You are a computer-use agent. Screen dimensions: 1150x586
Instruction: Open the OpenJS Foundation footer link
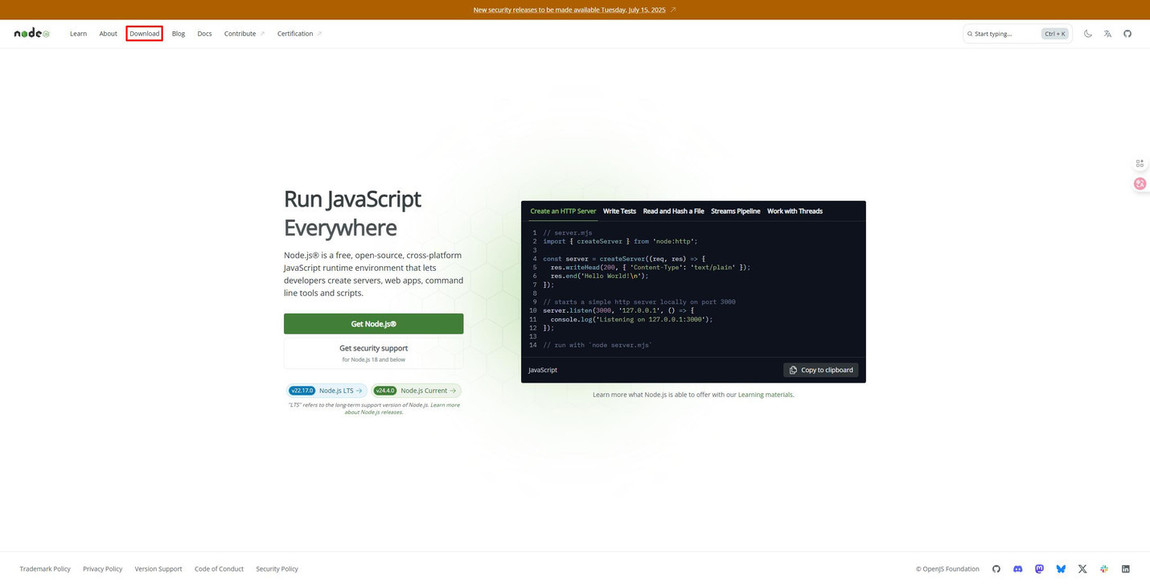pyautogui.click(x=948, y=569)
